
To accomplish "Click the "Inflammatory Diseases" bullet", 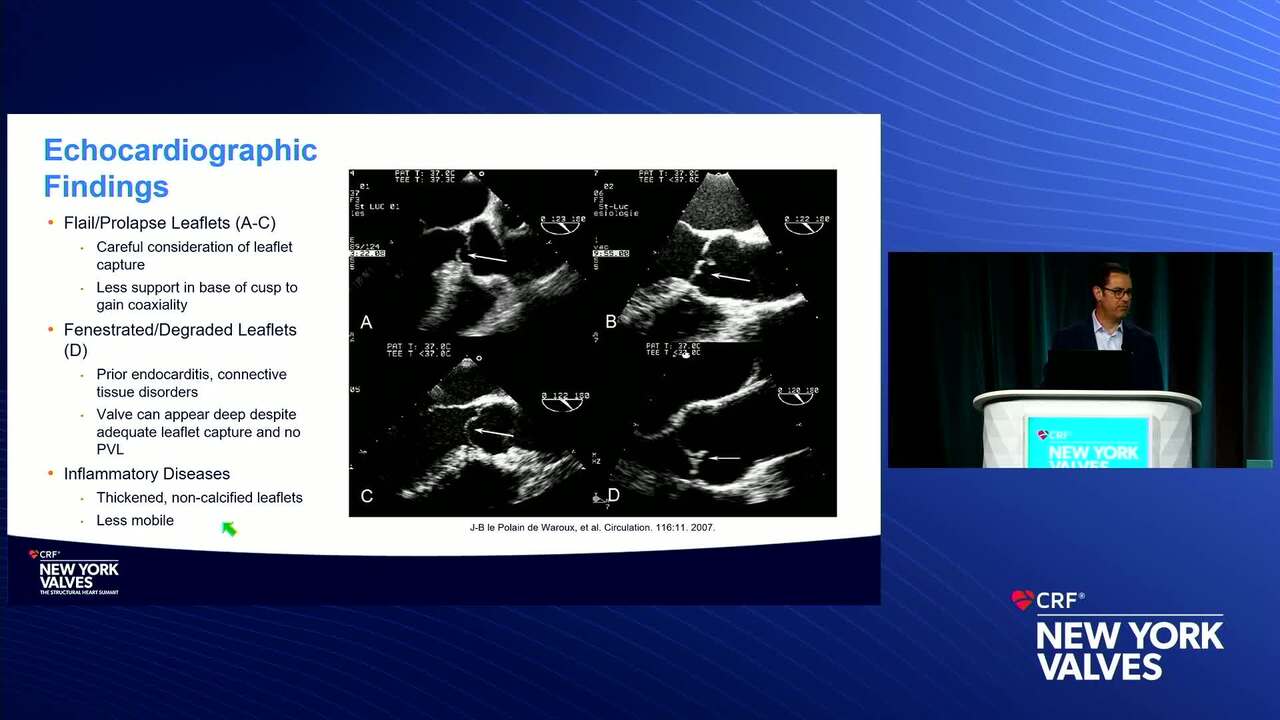I will pyautogui.click(x=147, y=474).
